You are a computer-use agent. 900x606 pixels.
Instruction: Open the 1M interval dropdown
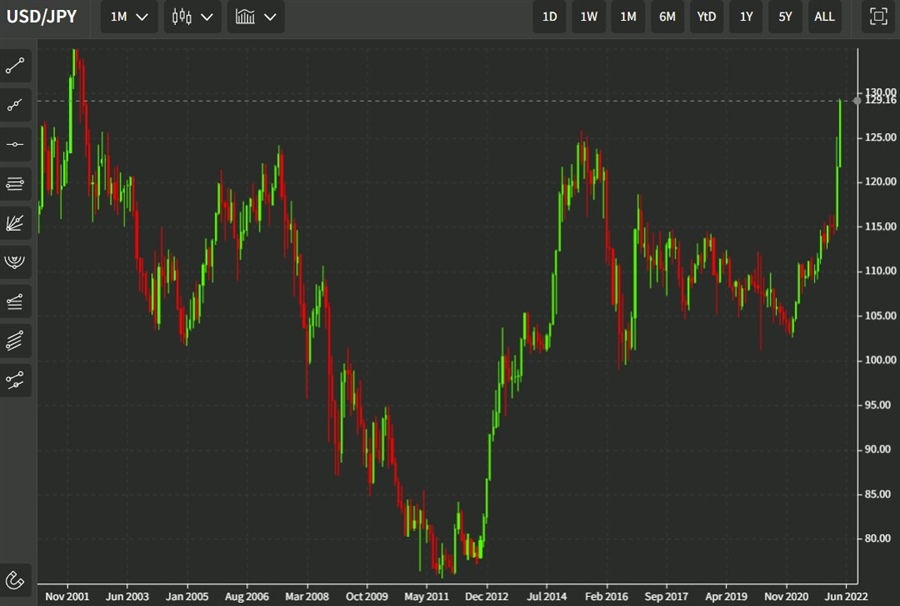point(129,17)
